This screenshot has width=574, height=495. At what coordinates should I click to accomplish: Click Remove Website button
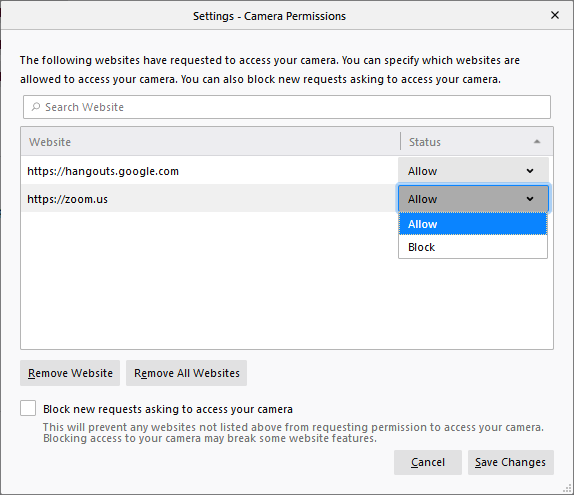click(70, 373)
